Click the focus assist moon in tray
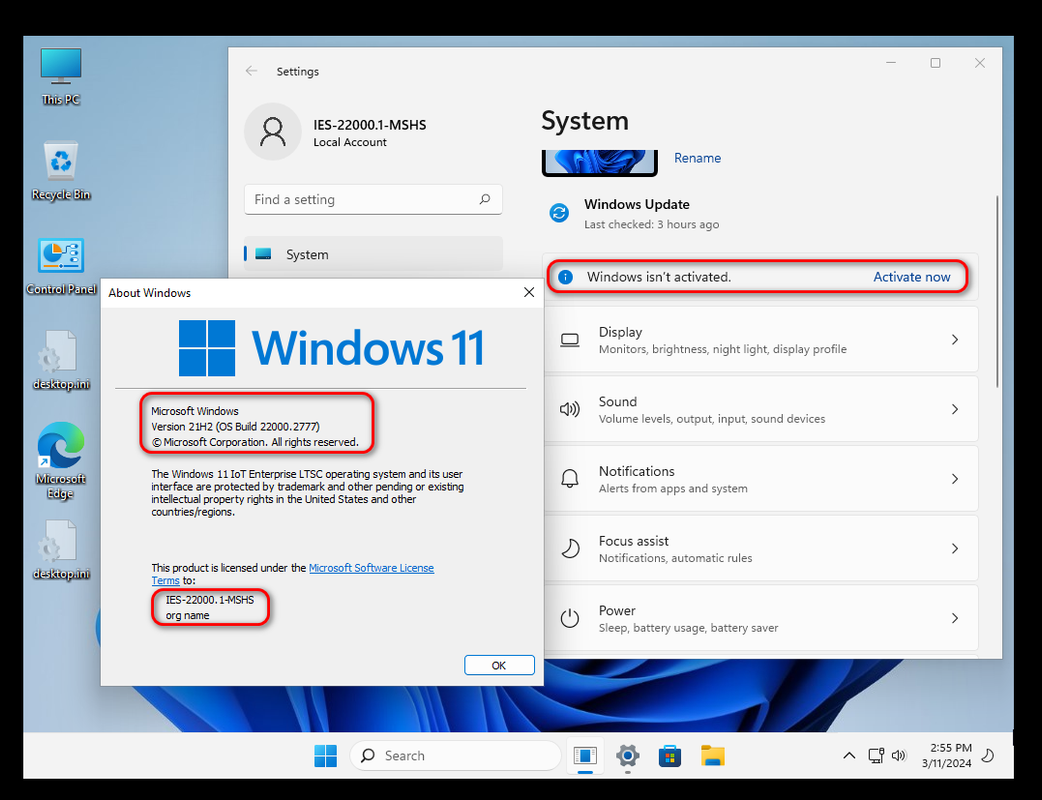Screen dimensions: 1042x800 pos(988,755)
